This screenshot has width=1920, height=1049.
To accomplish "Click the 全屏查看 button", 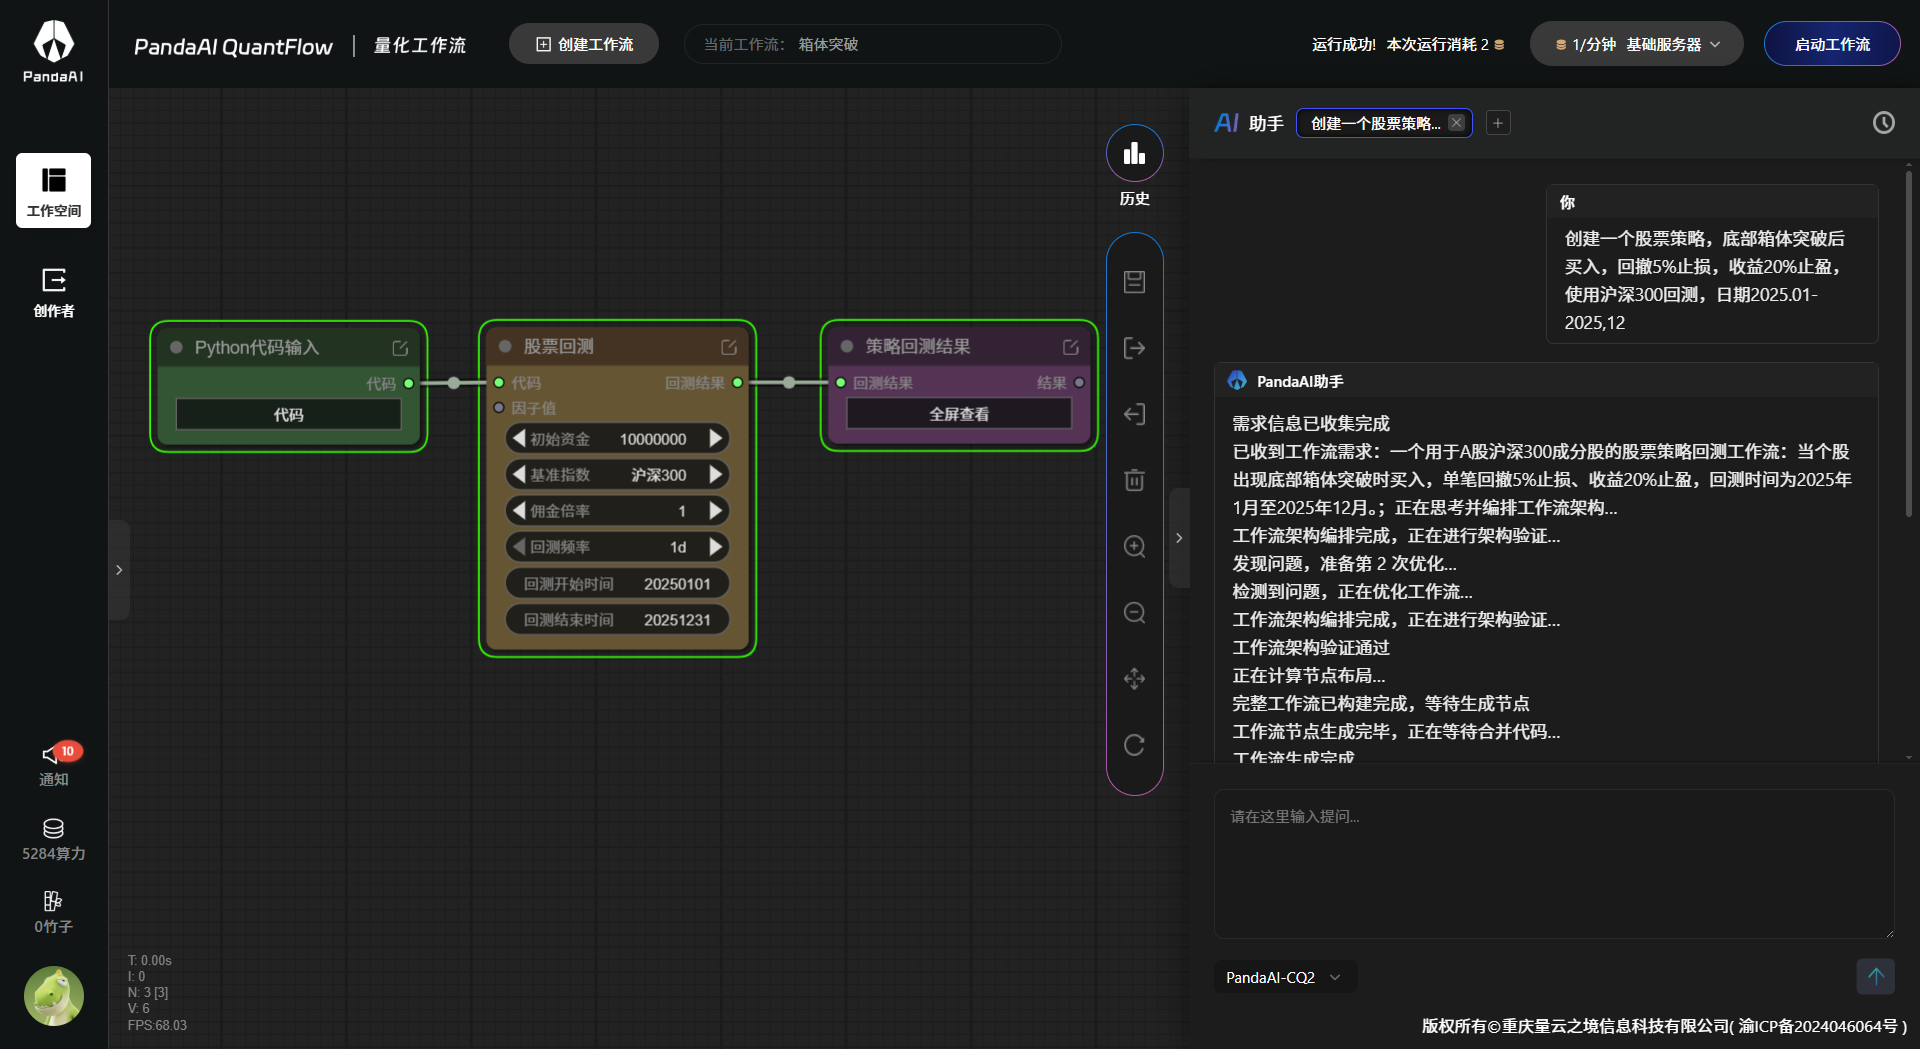I will pyautogui.click(x=959, y=414).
